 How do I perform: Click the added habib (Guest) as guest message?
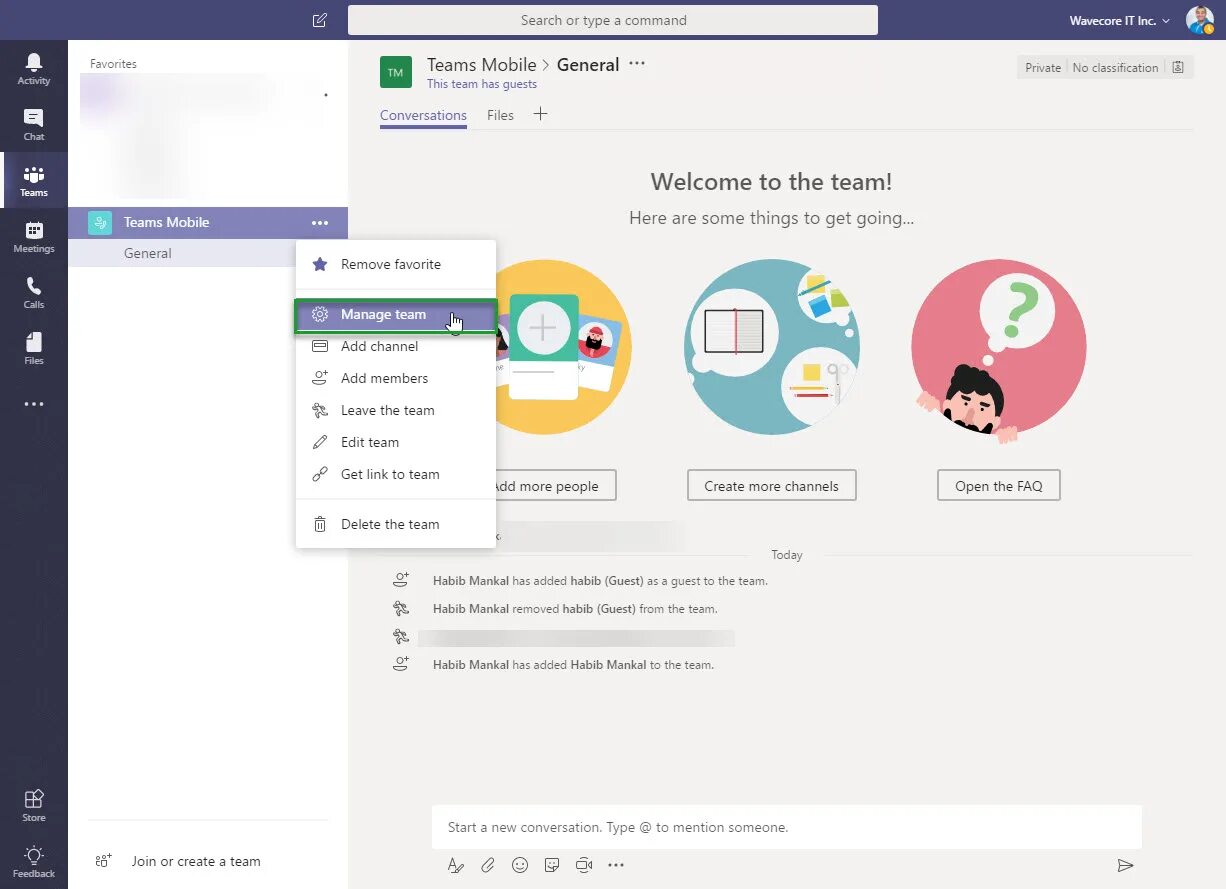pyautogui.click(x=600, y=580)
